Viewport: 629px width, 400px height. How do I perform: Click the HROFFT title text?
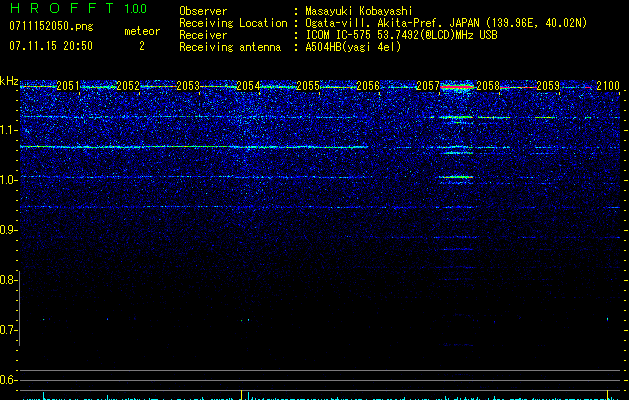(62, 8)
